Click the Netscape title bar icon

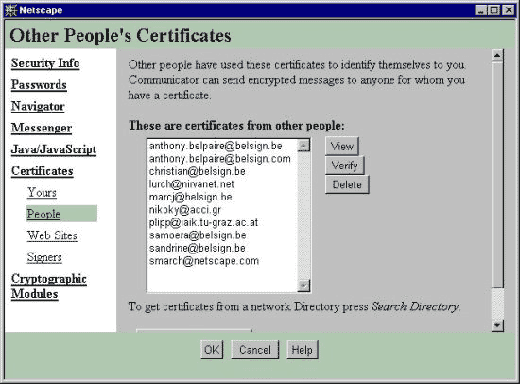(x=11, y=10)
